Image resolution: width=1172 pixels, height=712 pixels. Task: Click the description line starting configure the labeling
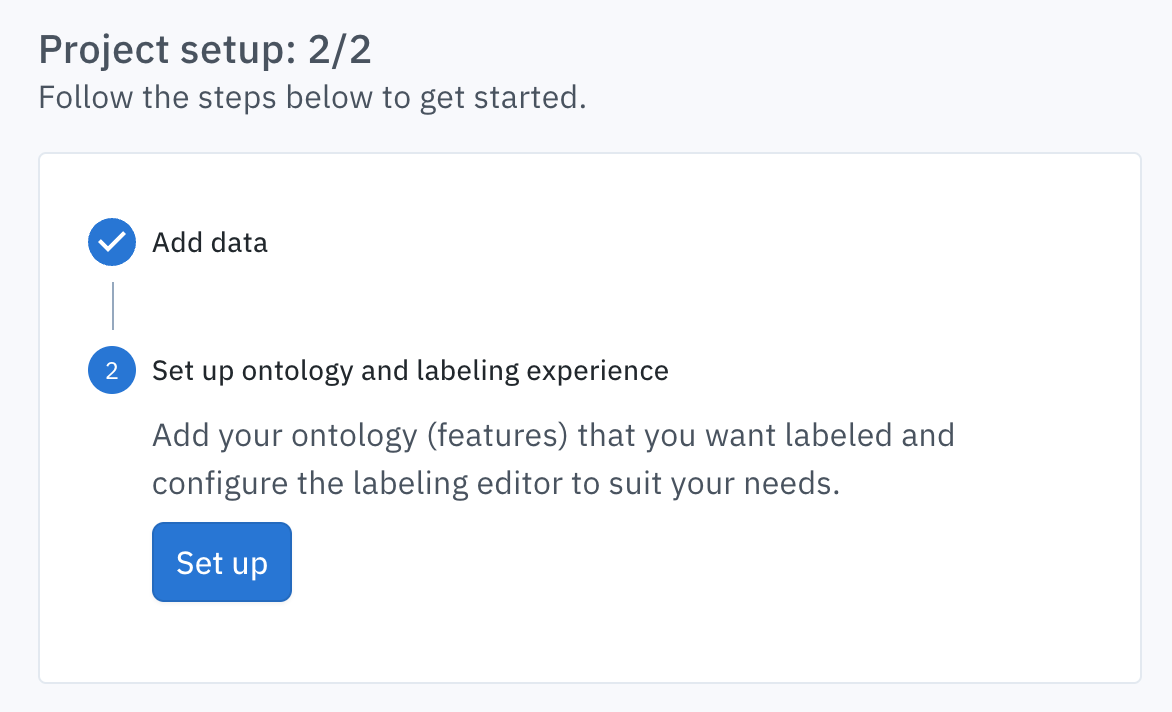[496, 483]
